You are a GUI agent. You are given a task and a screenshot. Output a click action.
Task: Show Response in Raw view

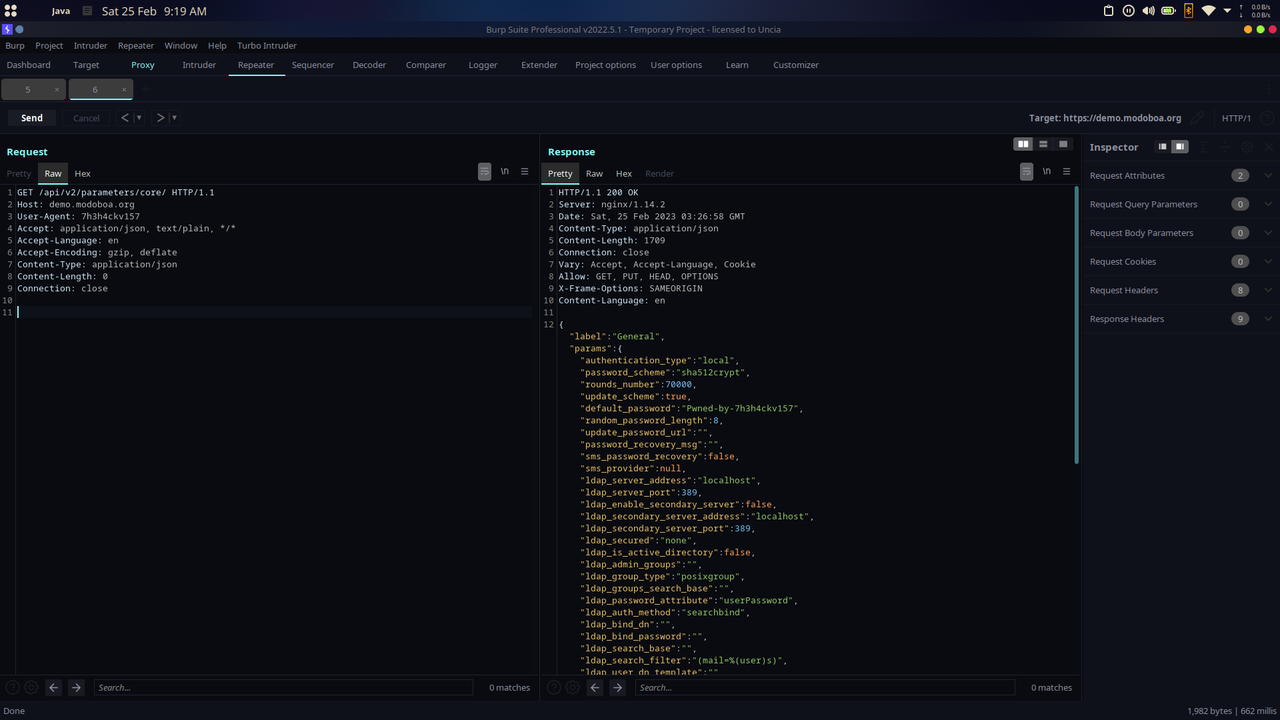[594, 174]
